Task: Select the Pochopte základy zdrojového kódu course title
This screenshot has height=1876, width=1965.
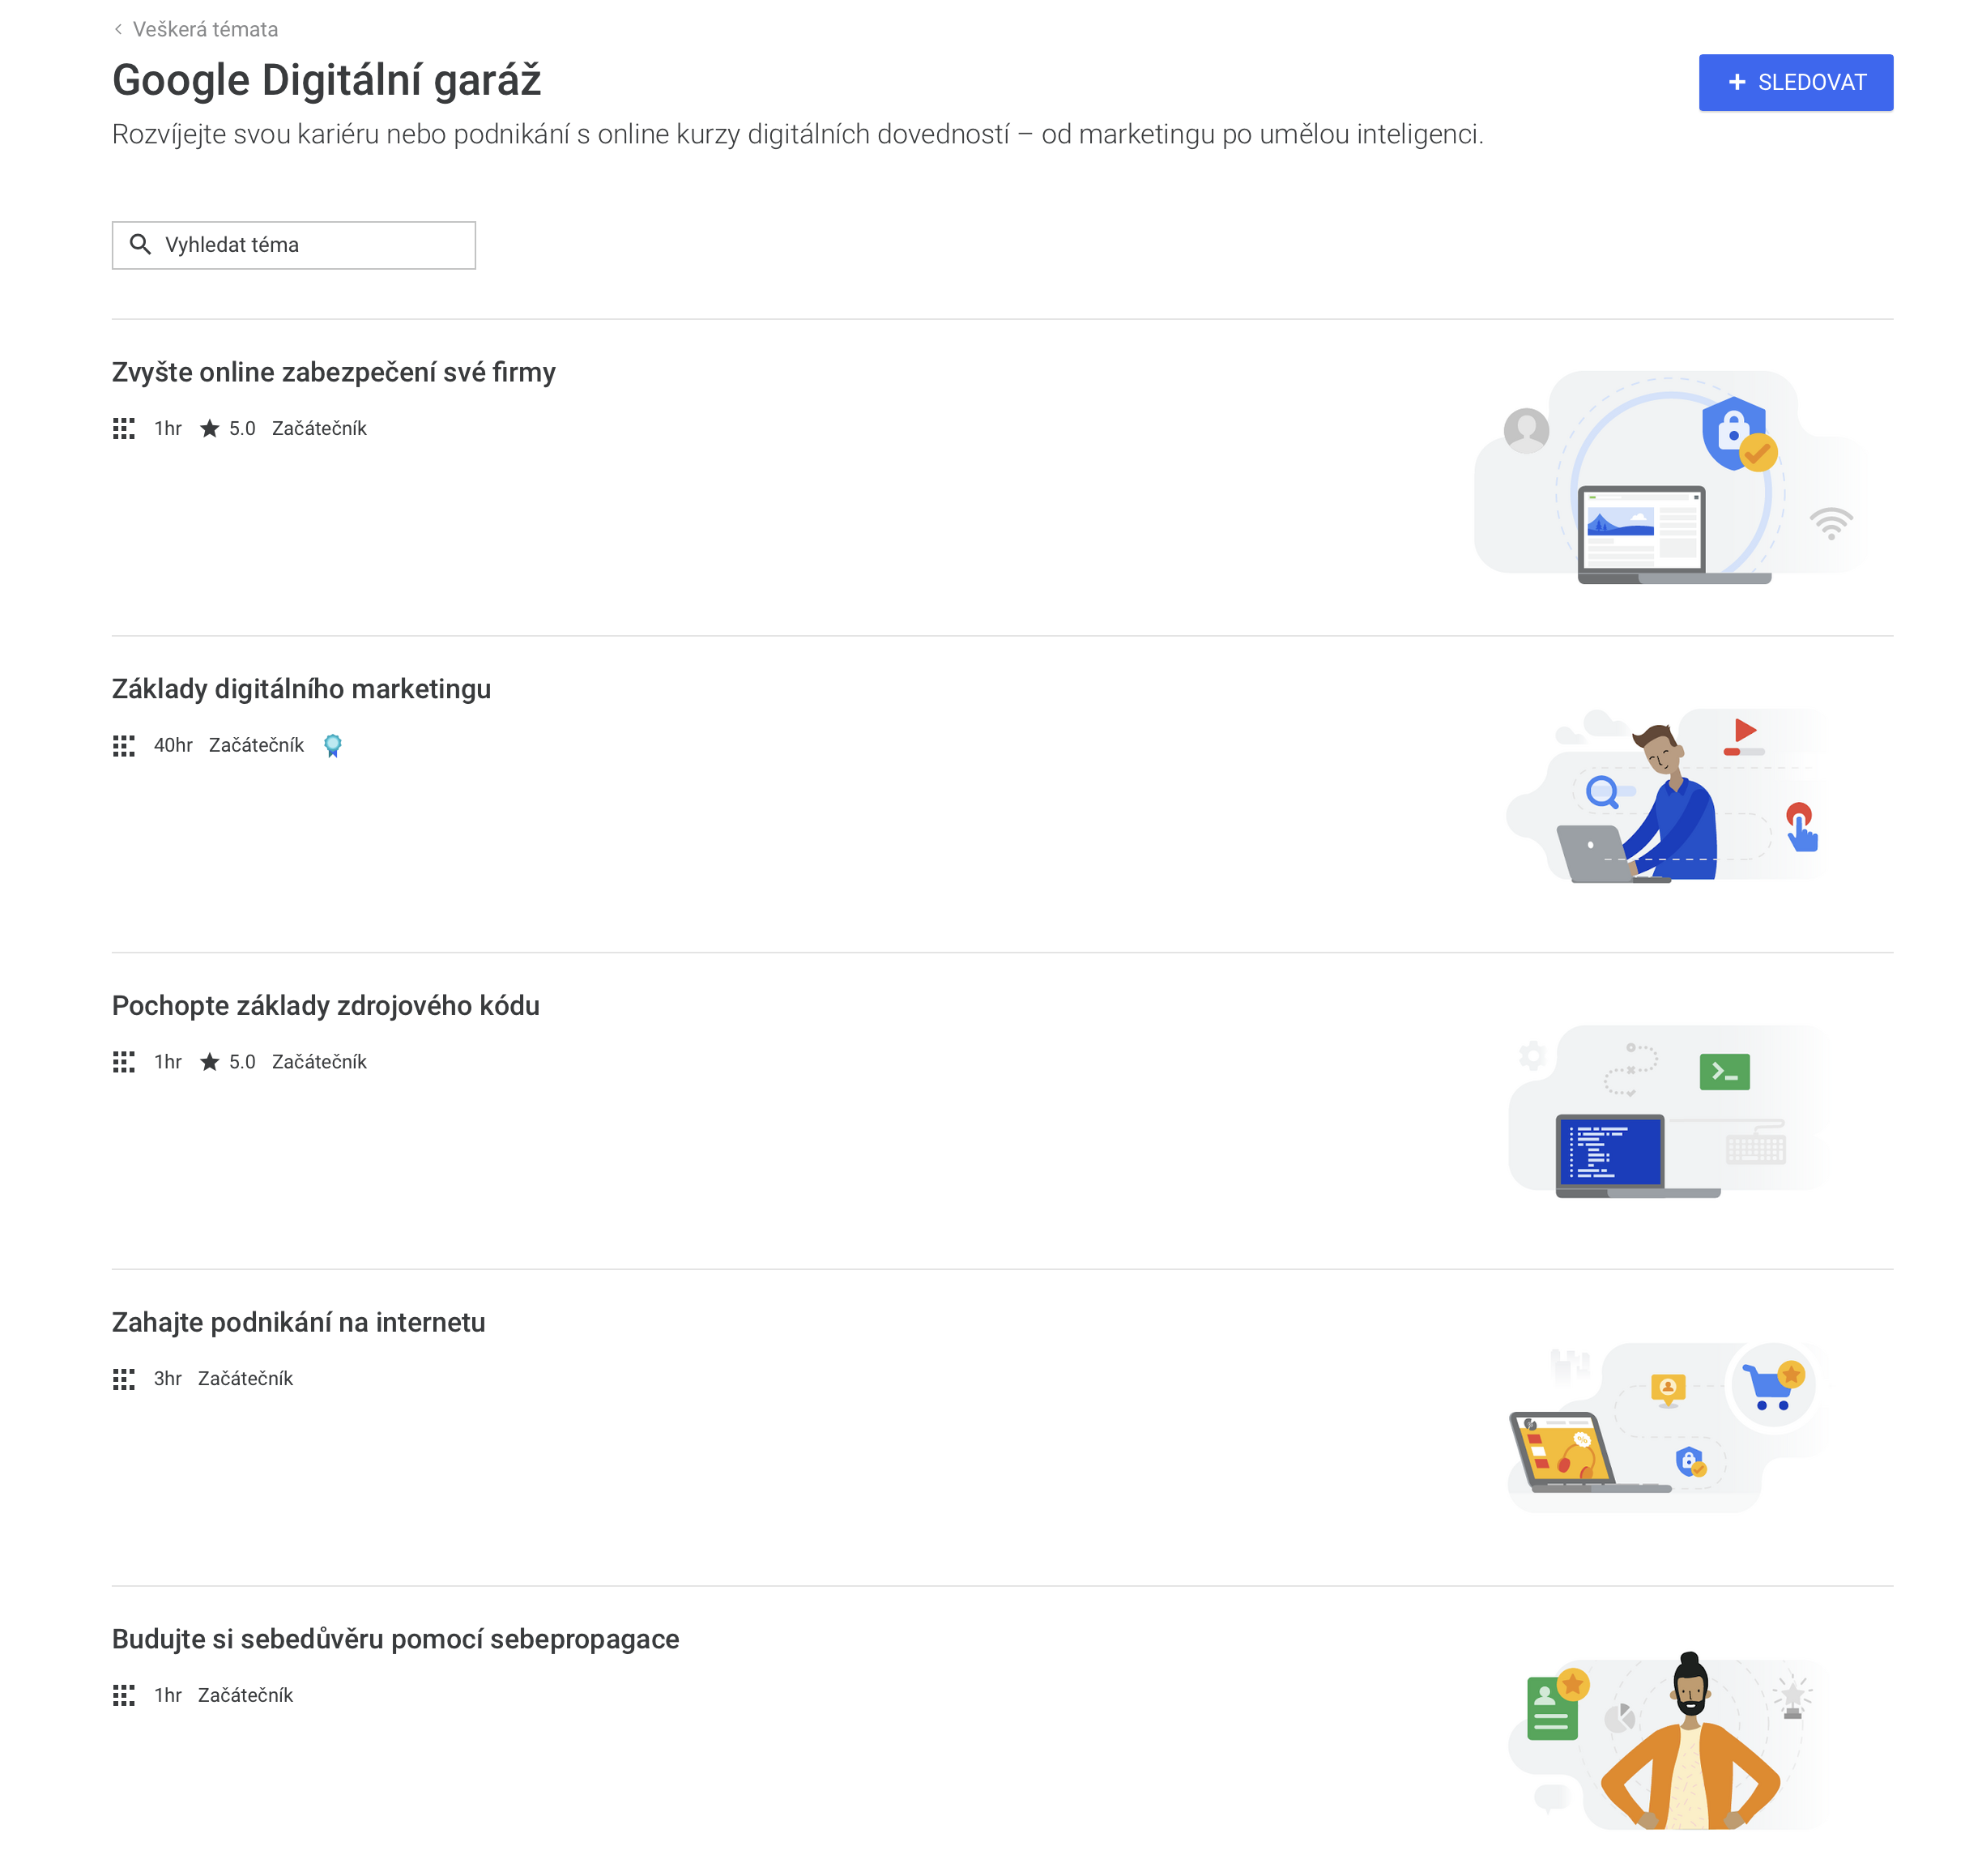Action: 326,1005
